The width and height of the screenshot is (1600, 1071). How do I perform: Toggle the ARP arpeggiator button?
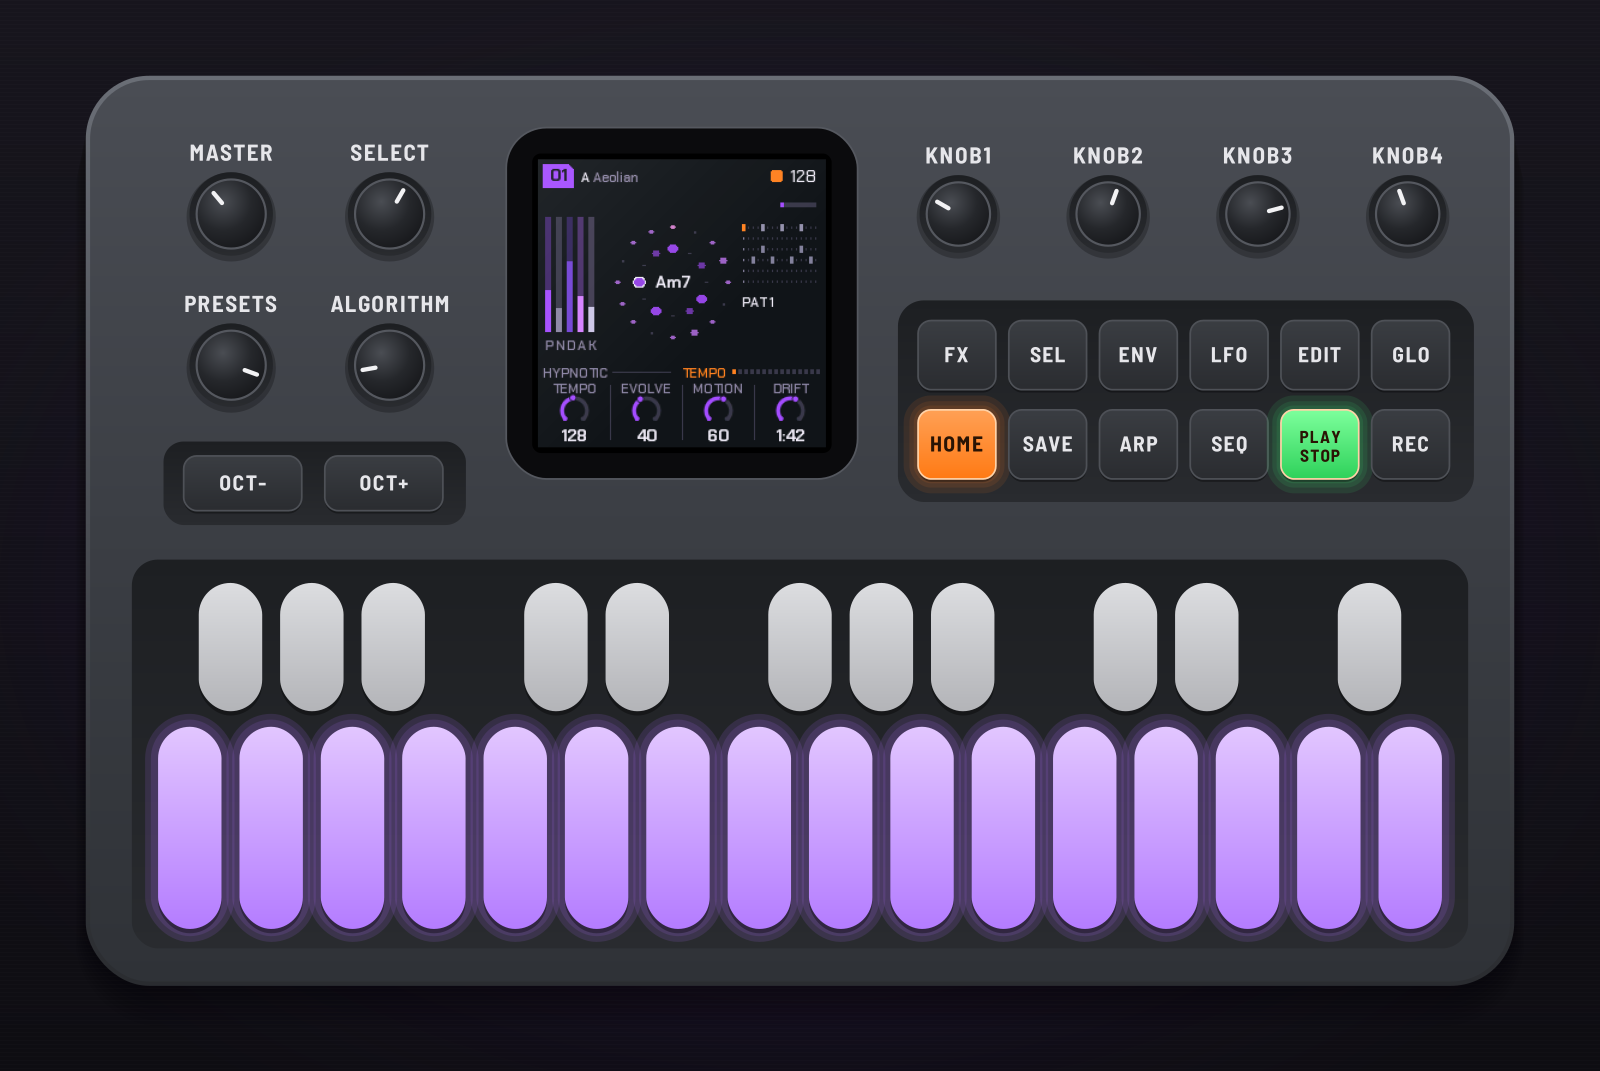[x=1138, y=444]
